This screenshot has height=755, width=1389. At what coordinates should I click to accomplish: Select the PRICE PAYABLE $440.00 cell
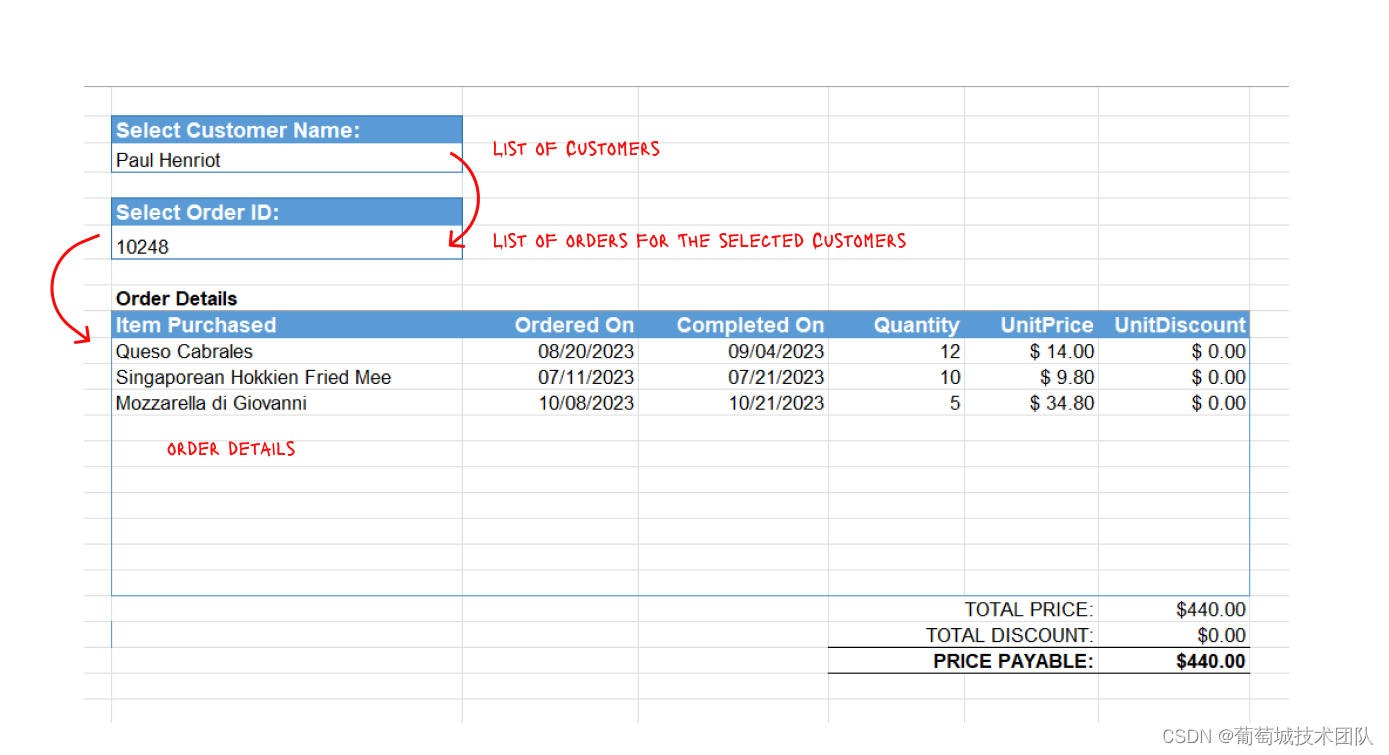pyautogui.click(x=1174, y=661)
